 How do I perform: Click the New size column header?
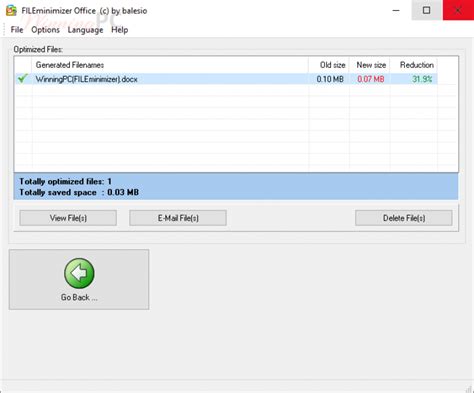pos(370,65)
